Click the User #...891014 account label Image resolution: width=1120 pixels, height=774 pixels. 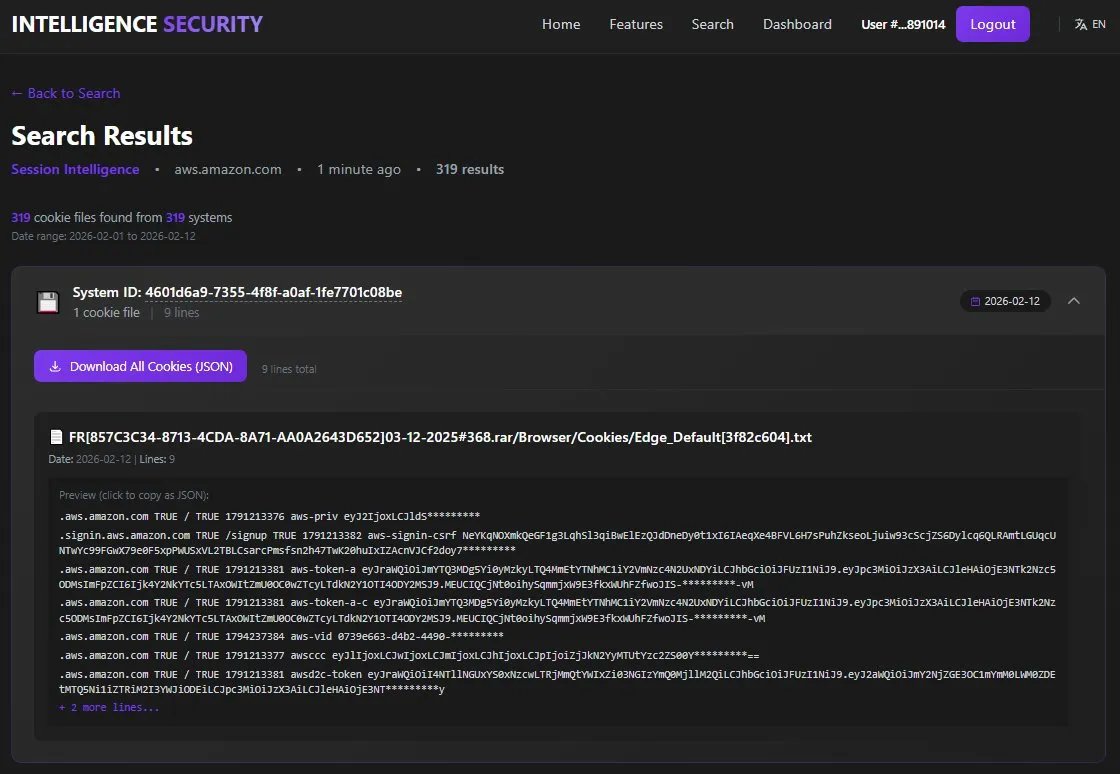[x=903, y=23]
